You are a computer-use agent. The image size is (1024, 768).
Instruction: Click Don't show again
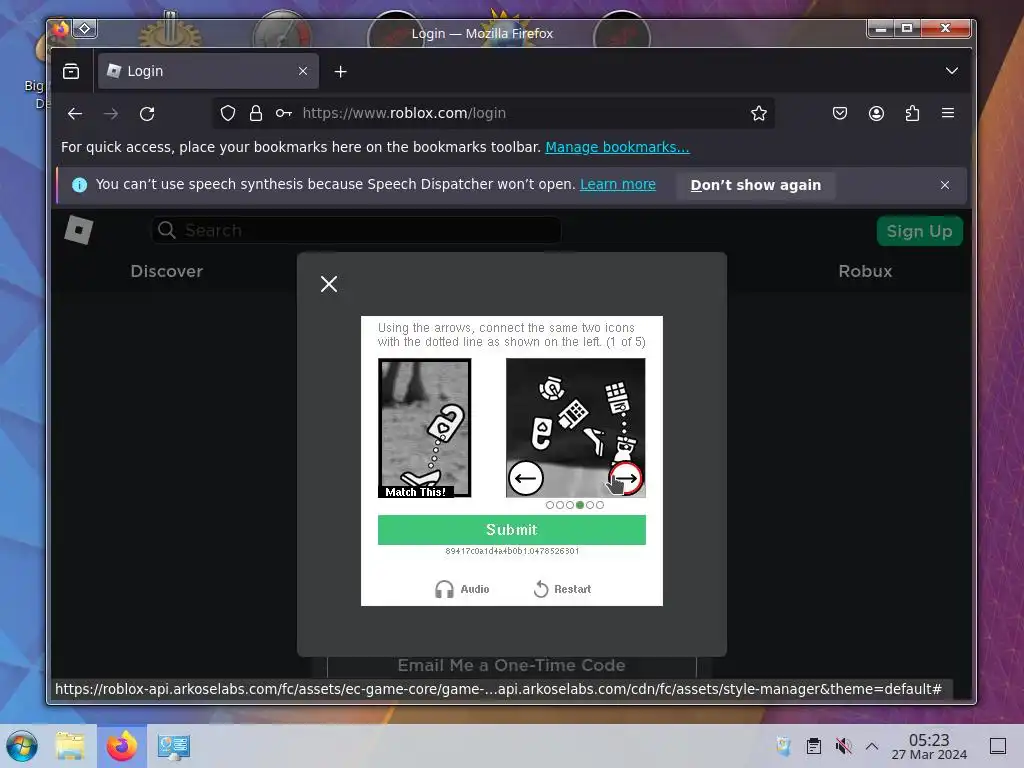click(x=756, y=185)
